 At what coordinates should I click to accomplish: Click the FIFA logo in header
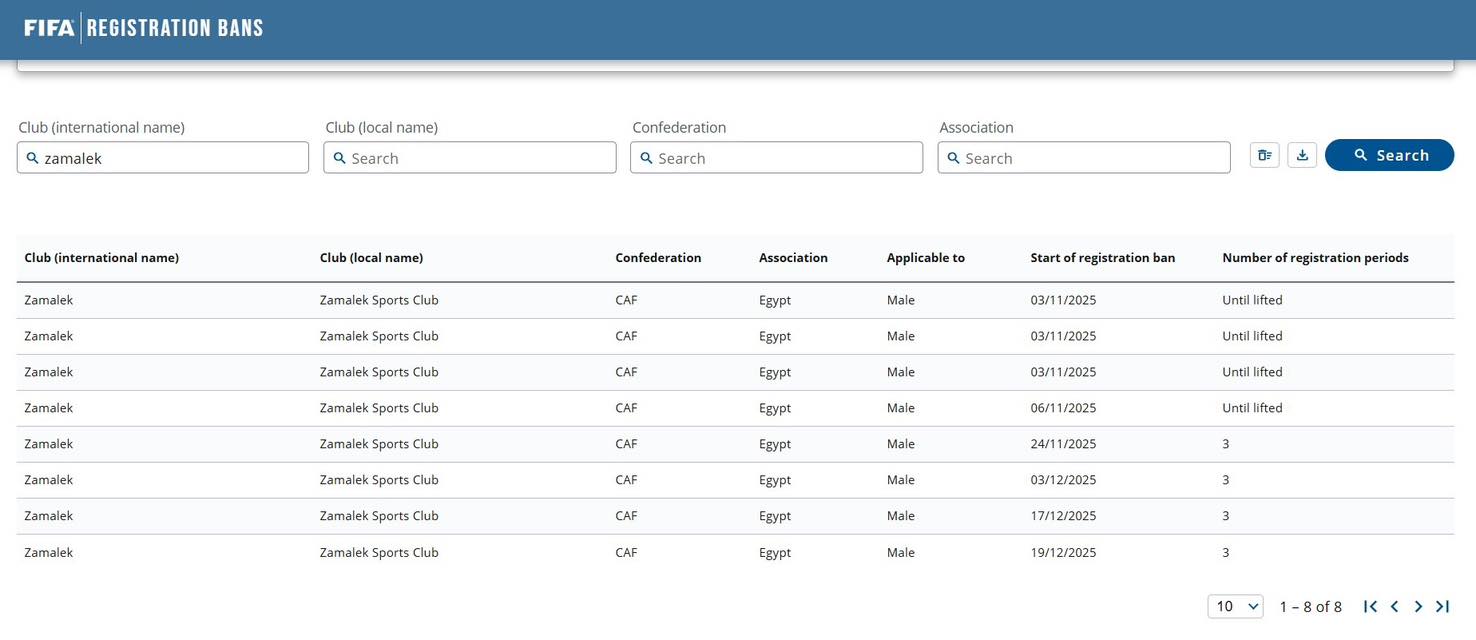[49, 28]
